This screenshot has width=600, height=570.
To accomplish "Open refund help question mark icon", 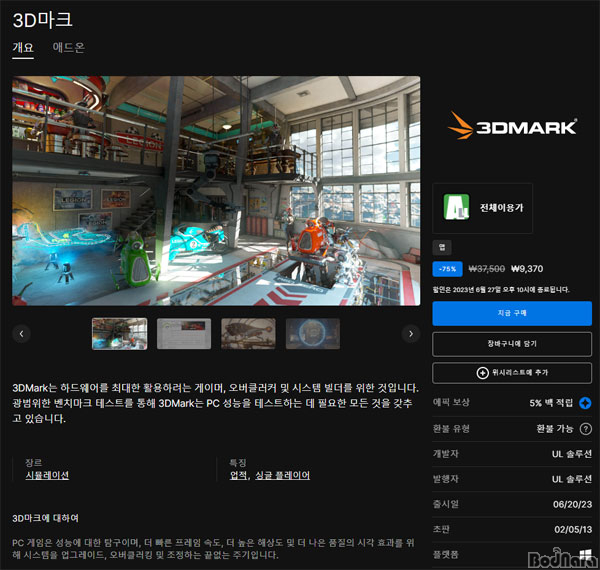I will coord(585,429).
